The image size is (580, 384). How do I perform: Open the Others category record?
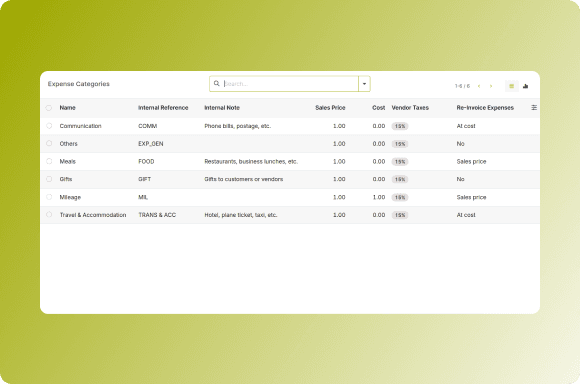click(68, 144)
